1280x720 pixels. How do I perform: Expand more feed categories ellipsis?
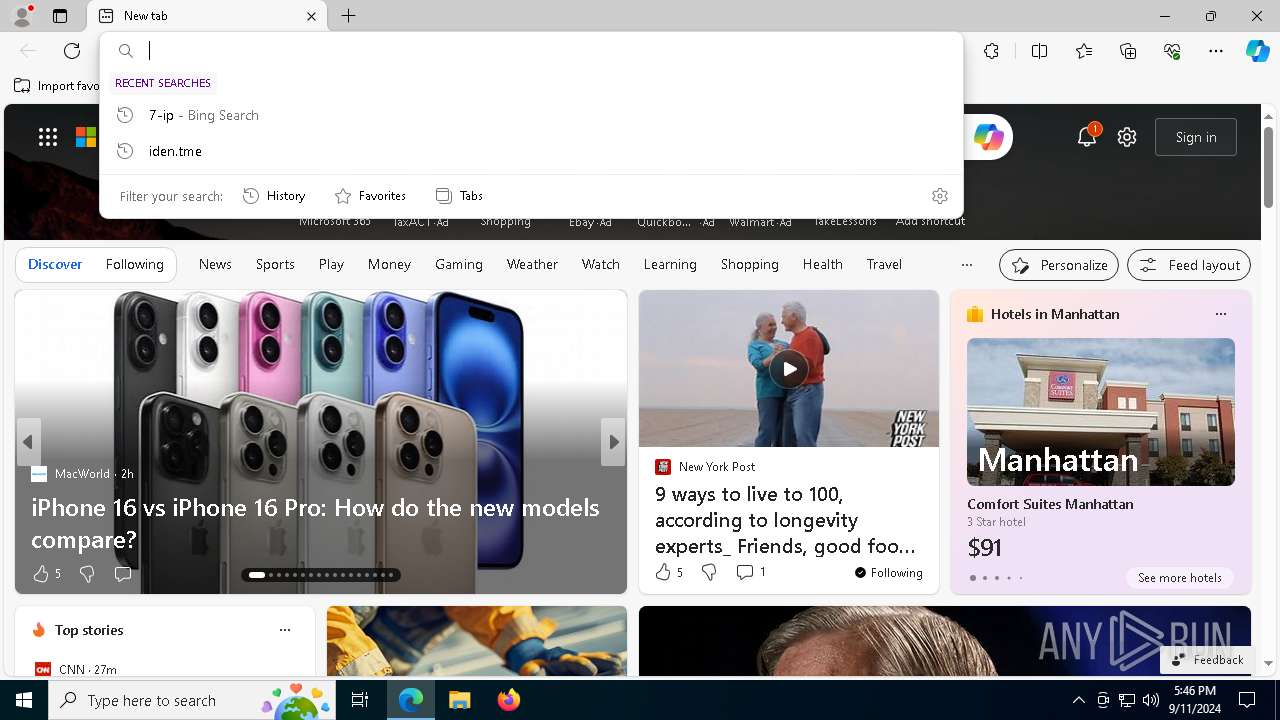tap(966, 265)
